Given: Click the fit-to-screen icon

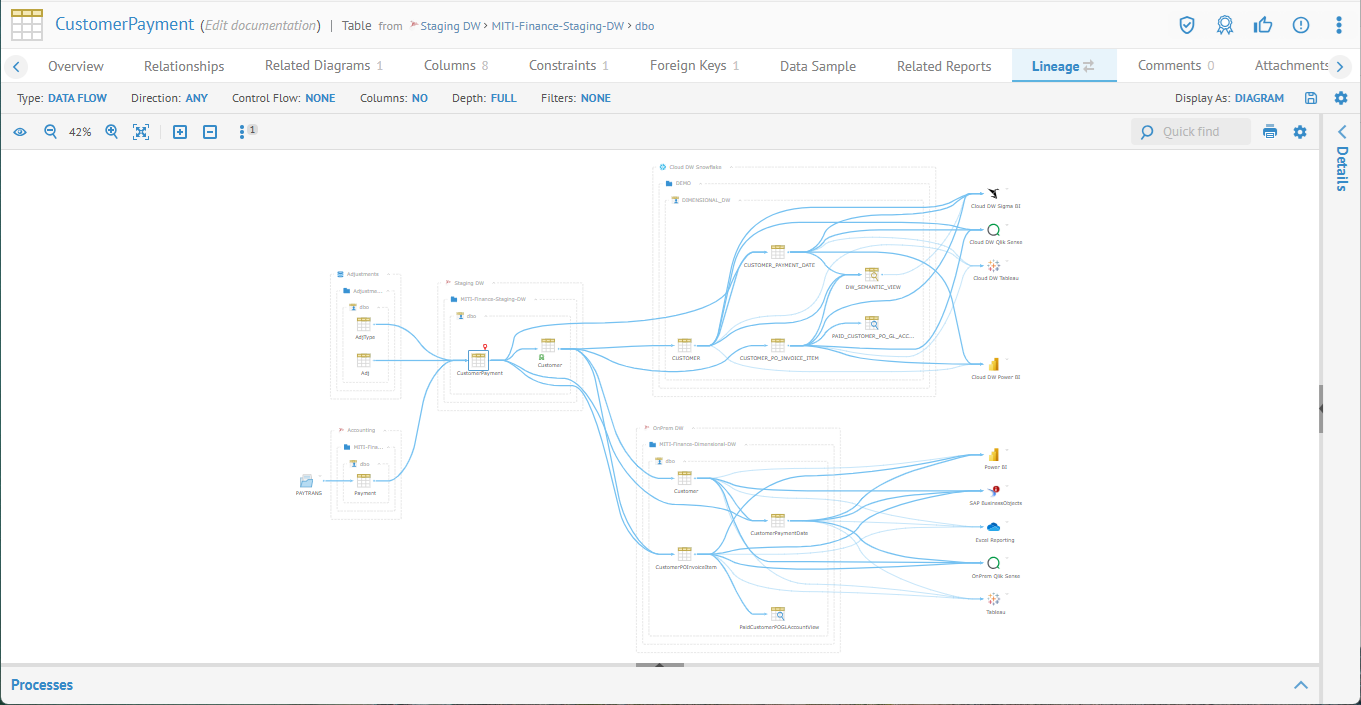Looking at the screenshot, I should pyautogui.click(x=141, y=132).
